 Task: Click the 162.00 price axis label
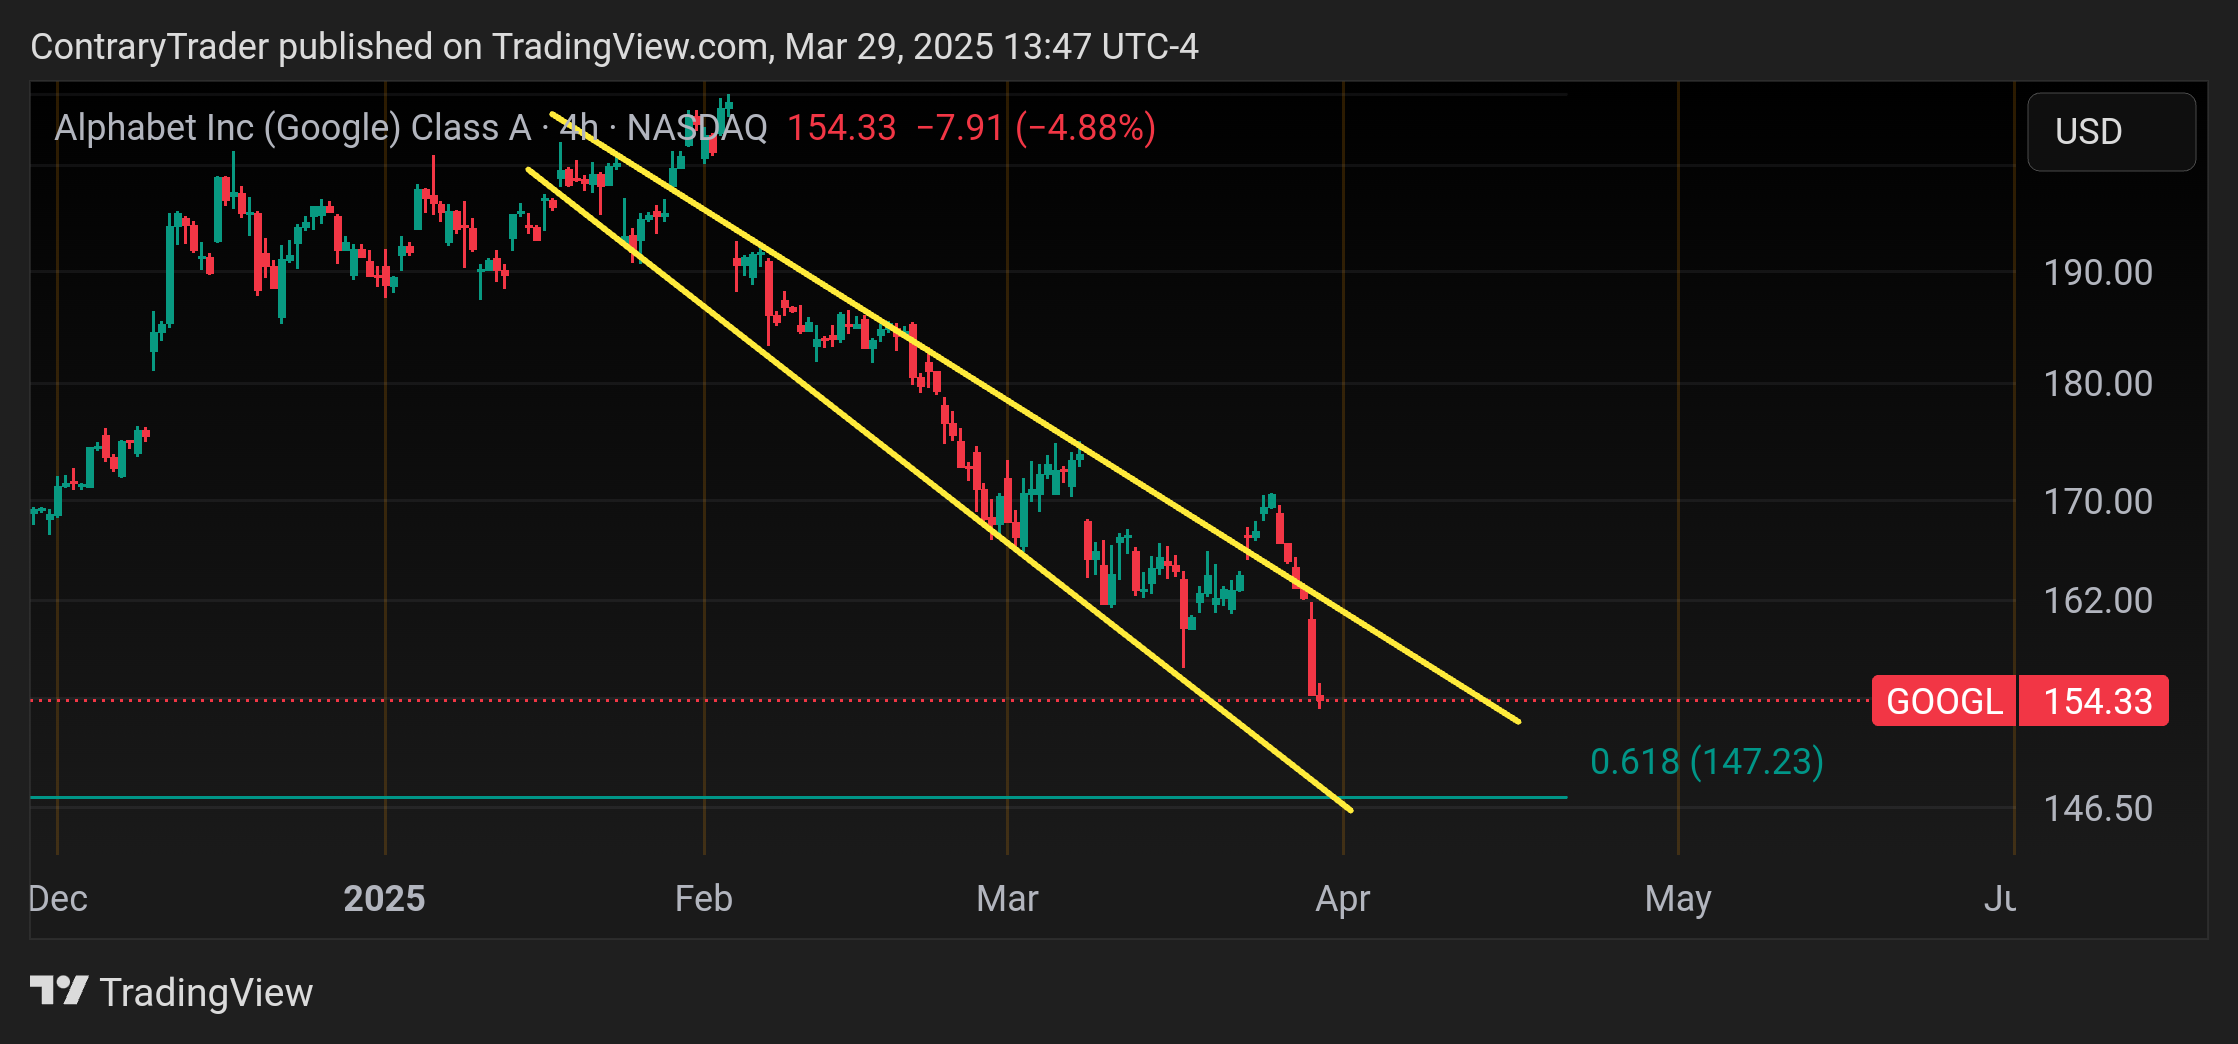2098,600
